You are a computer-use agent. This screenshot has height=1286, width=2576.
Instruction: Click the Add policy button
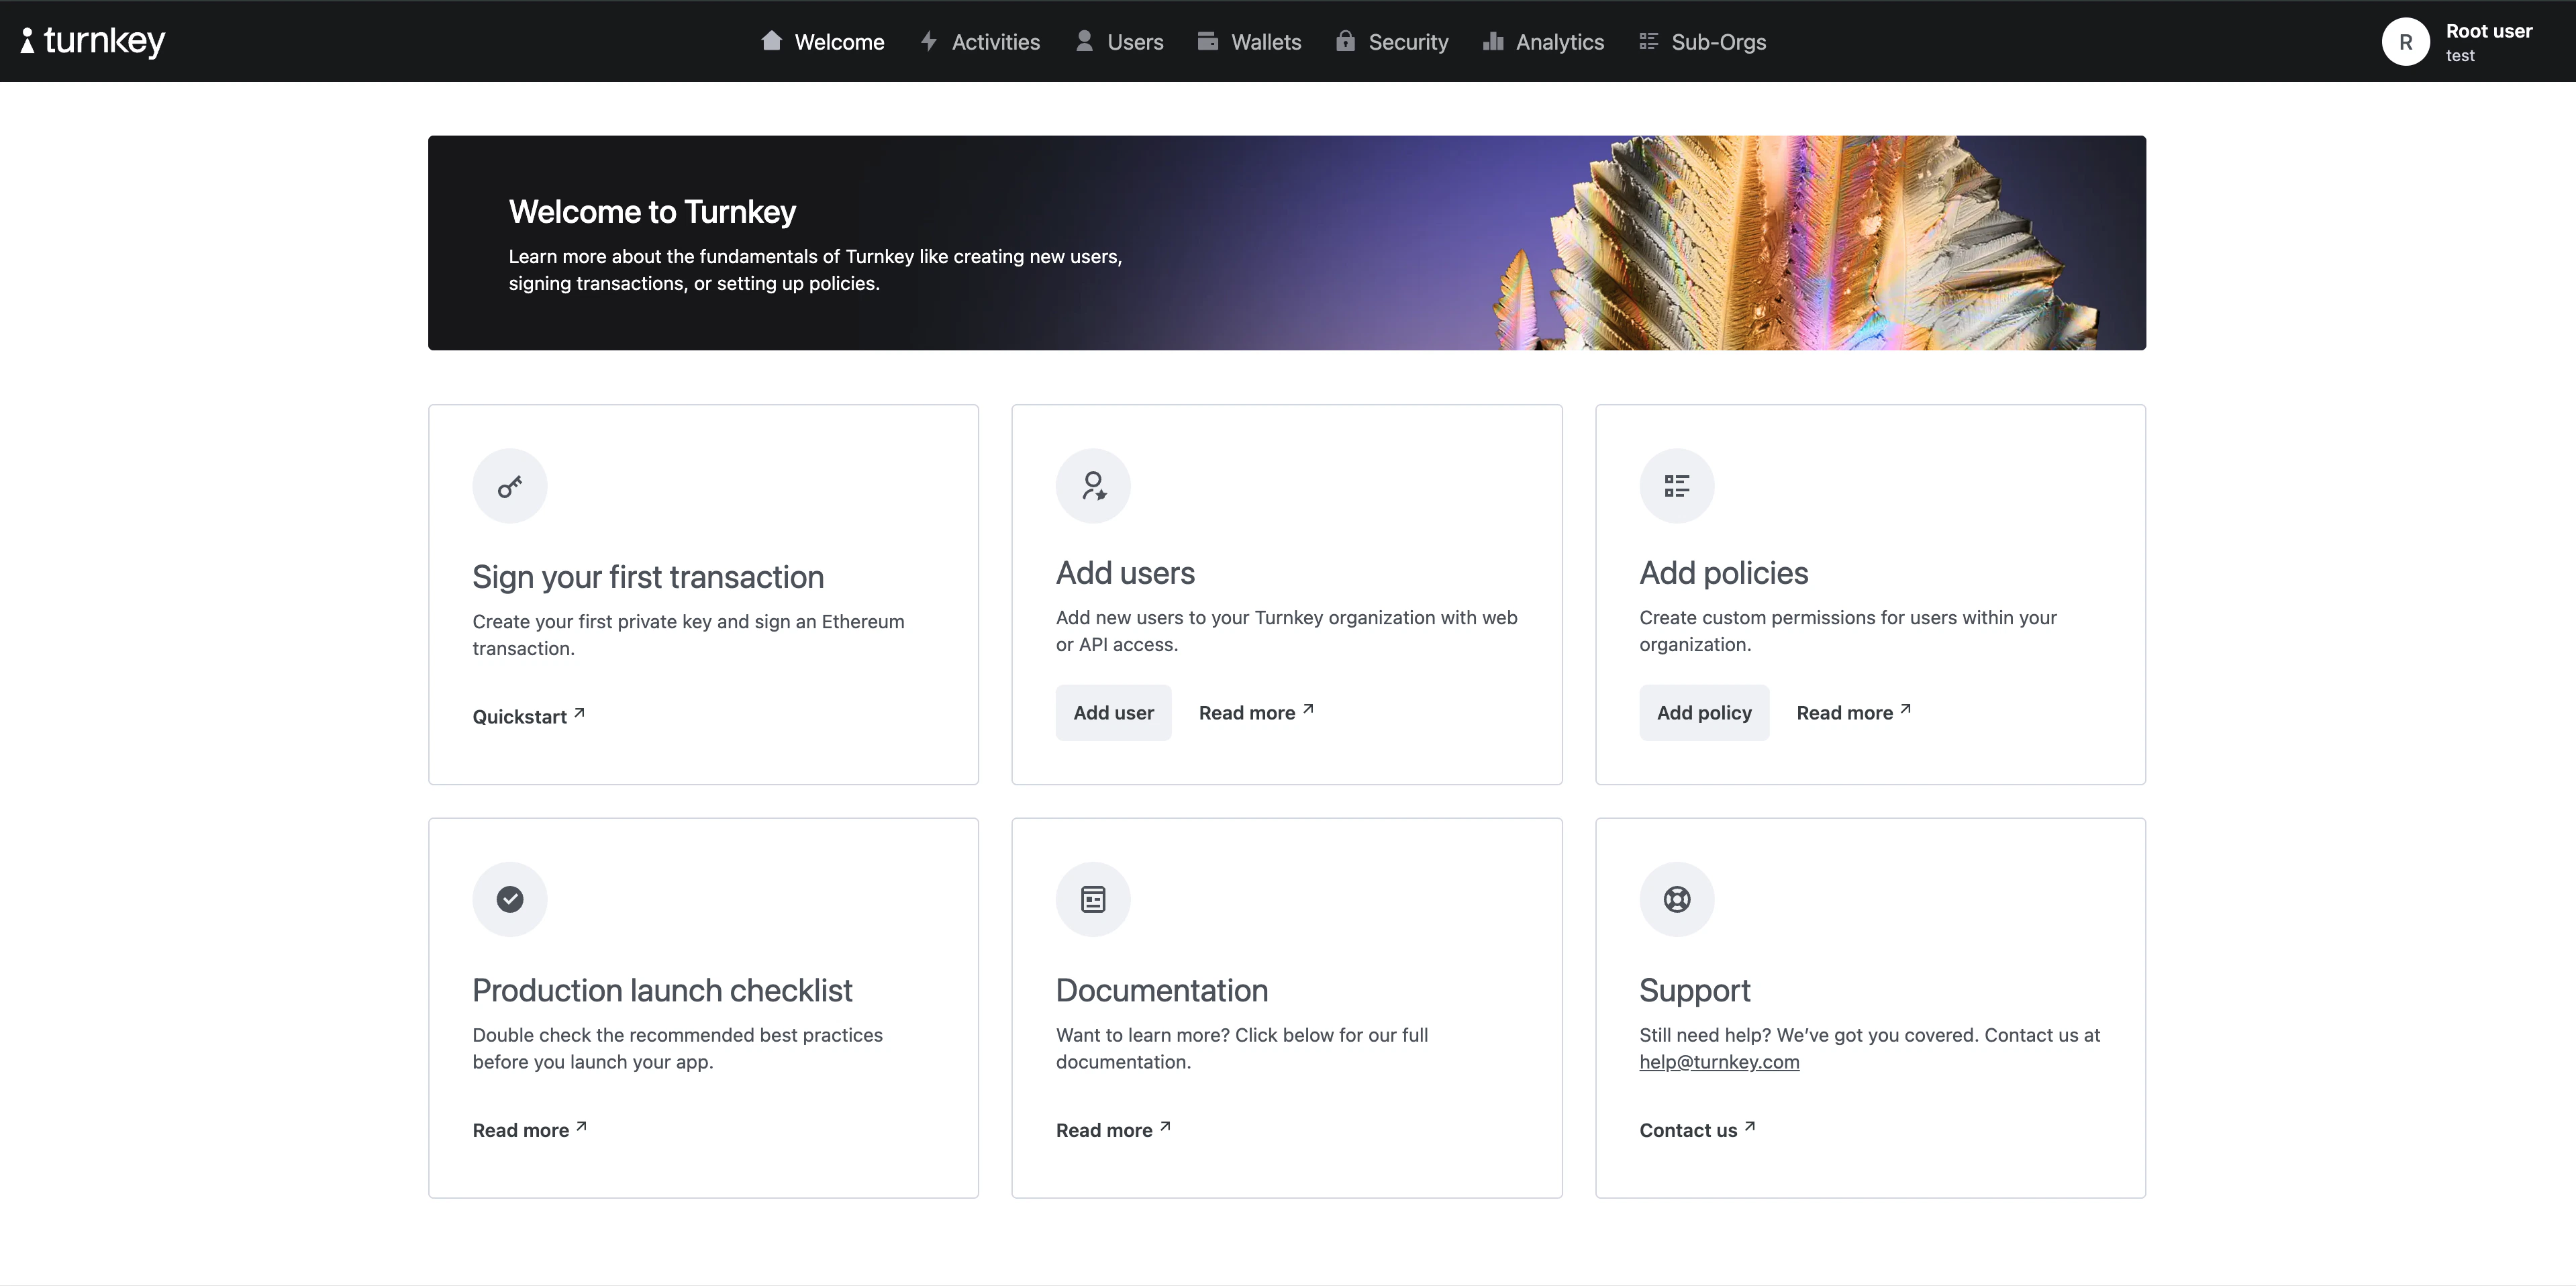1704,712
